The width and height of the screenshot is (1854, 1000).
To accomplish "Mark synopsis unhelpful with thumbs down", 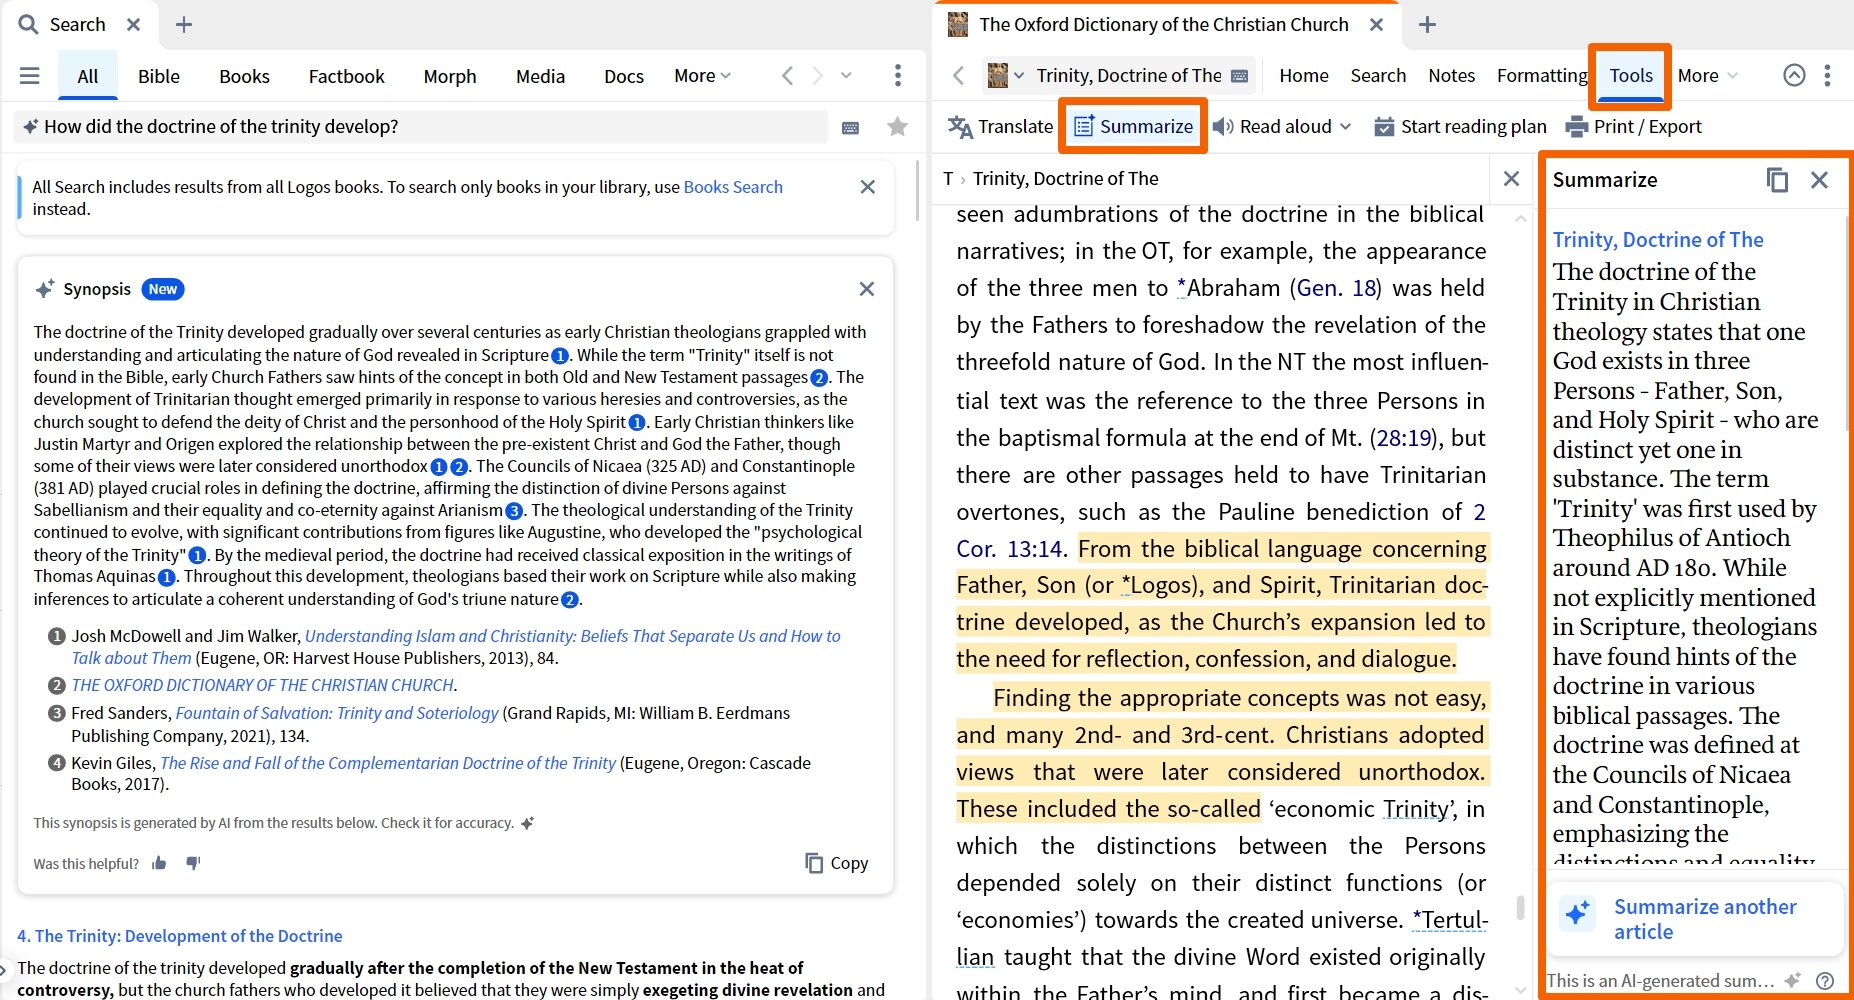I will point(193,863).
